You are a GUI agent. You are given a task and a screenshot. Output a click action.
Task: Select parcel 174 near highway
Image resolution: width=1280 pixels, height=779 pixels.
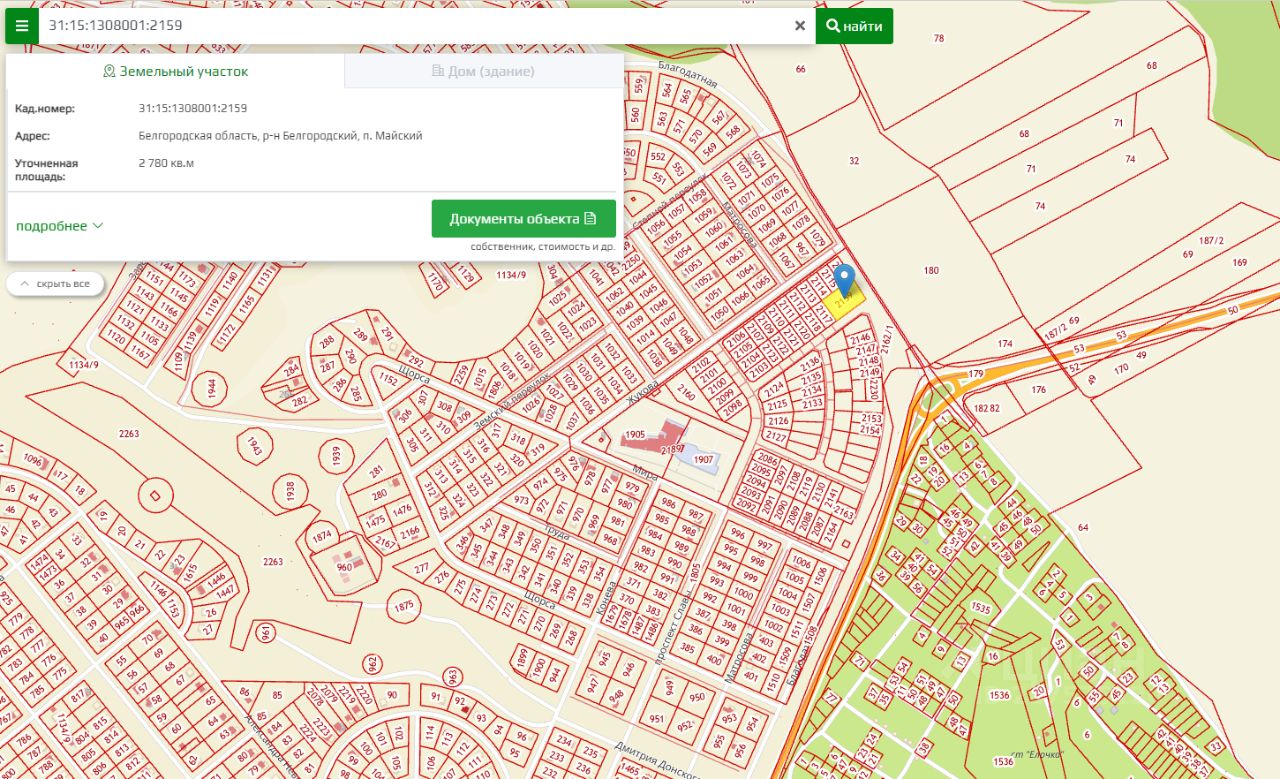(1005, 344)
